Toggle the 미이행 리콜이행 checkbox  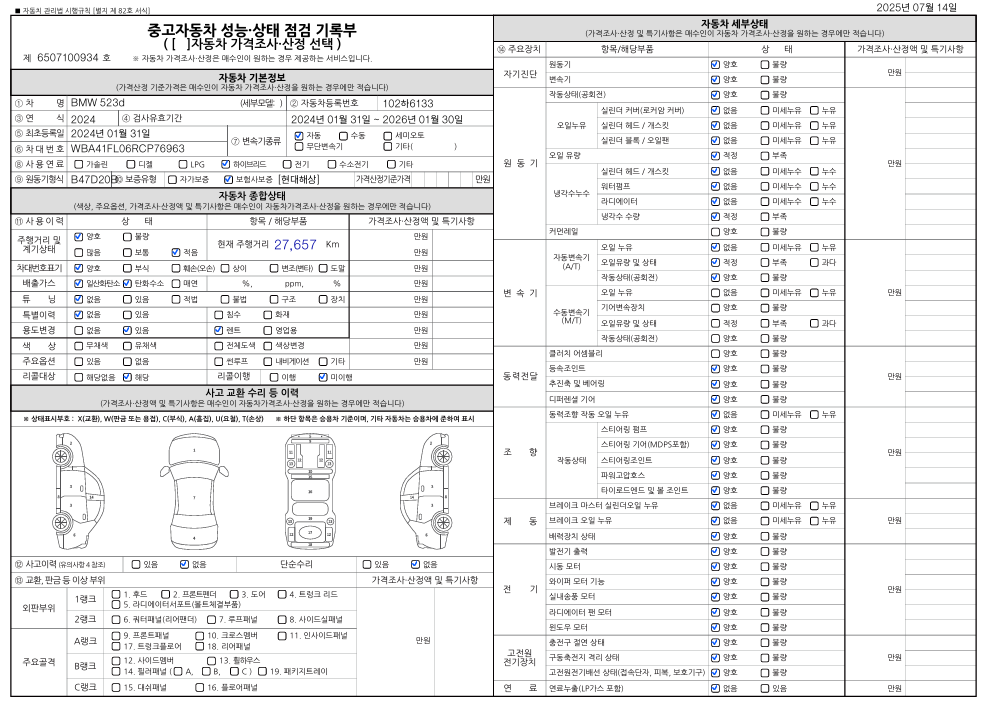pos(324,377)
